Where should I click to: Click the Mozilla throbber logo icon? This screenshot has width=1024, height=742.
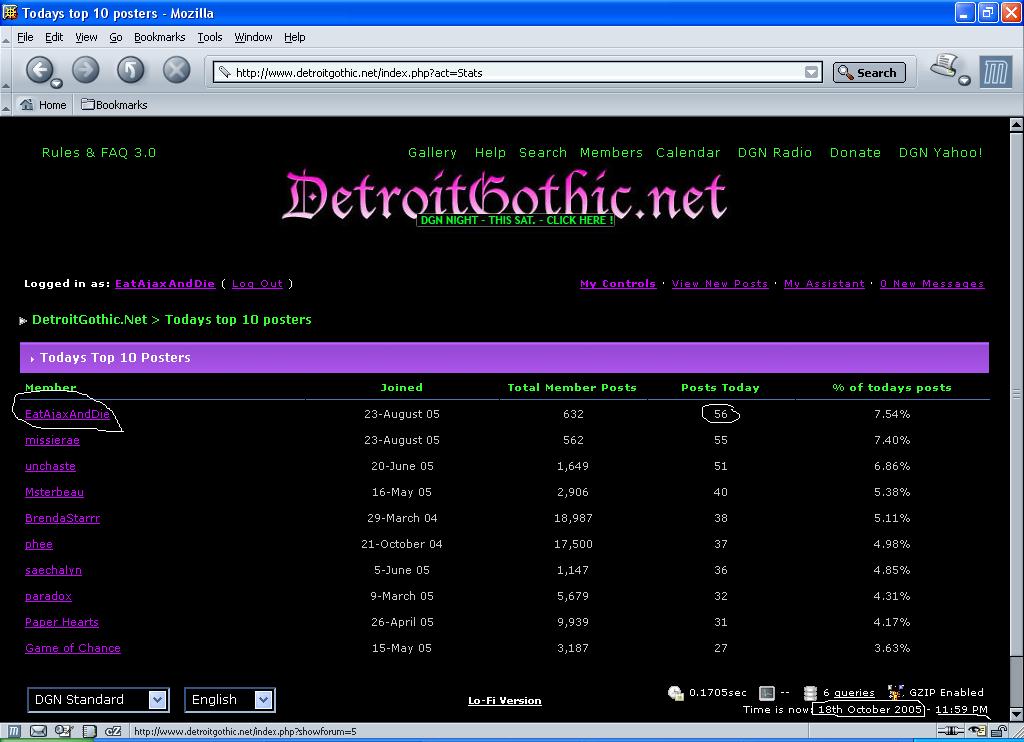995,72
